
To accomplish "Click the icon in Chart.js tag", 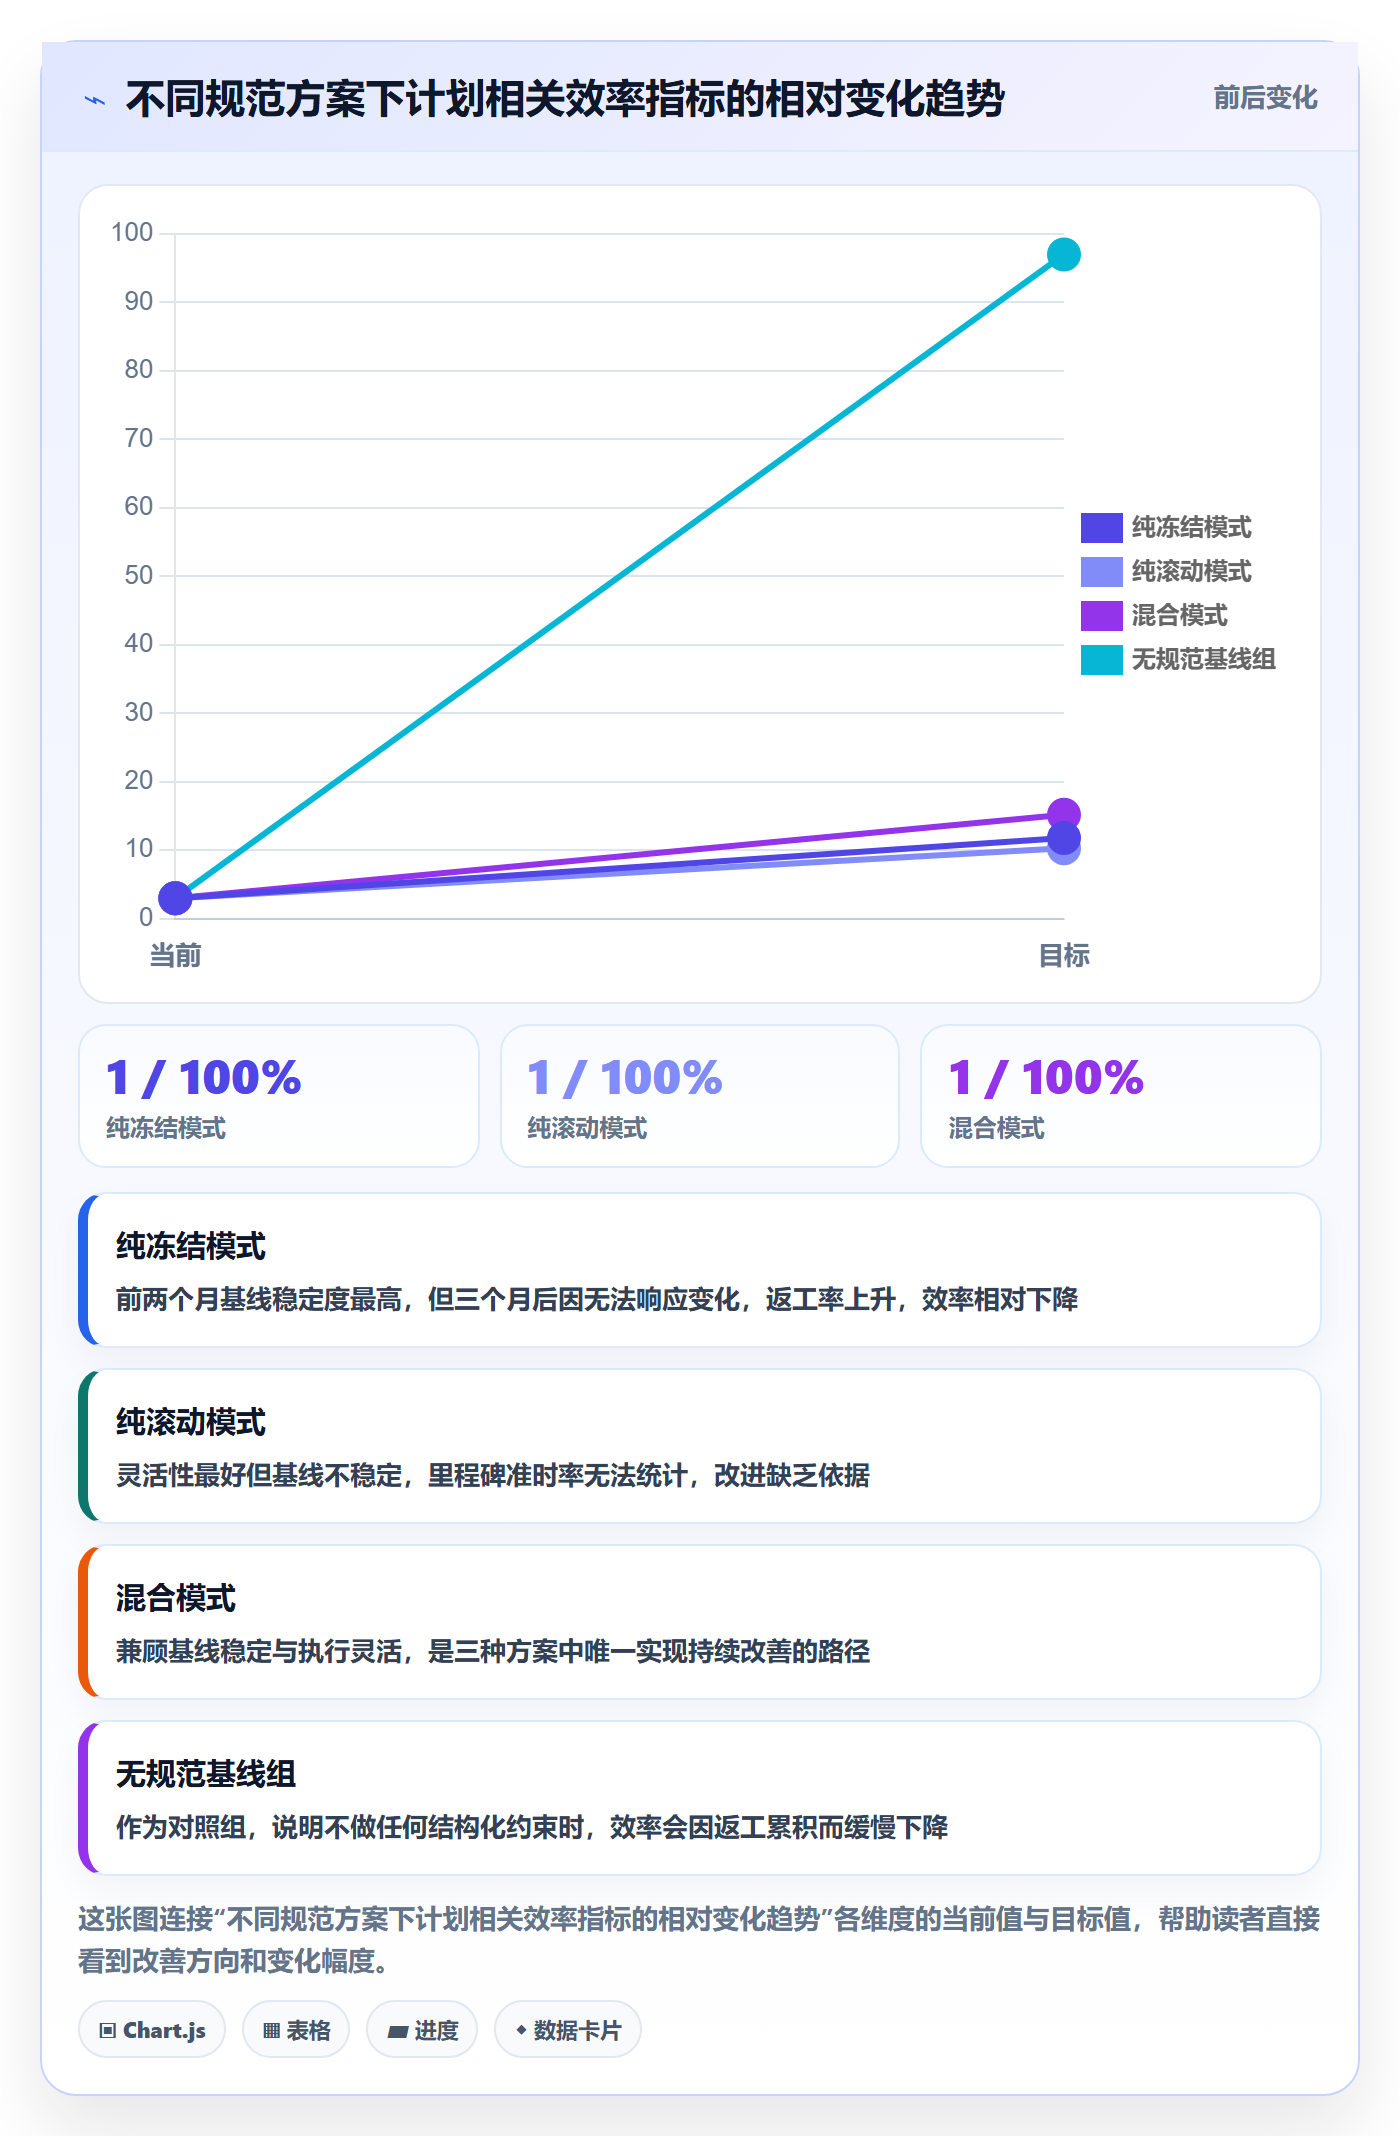I will coord(107,2031).
